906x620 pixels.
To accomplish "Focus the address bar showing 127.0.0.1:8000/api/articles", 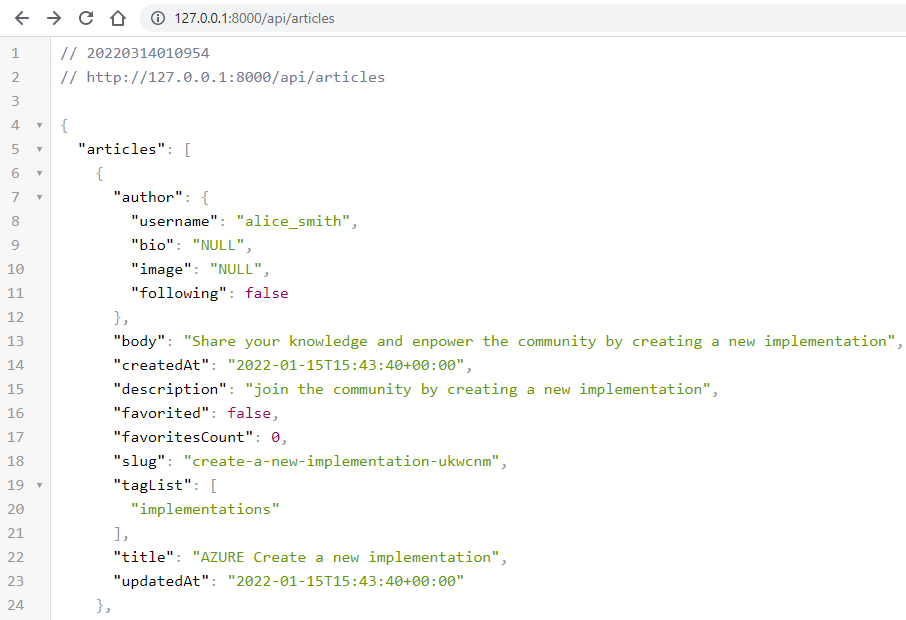I will pos(522,18).
